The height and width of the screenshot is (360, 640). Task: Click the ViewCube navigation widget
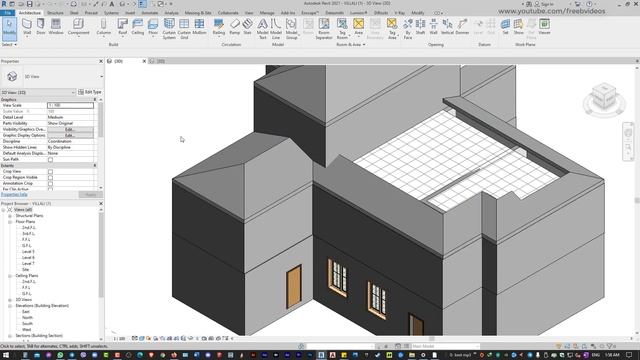604,99
